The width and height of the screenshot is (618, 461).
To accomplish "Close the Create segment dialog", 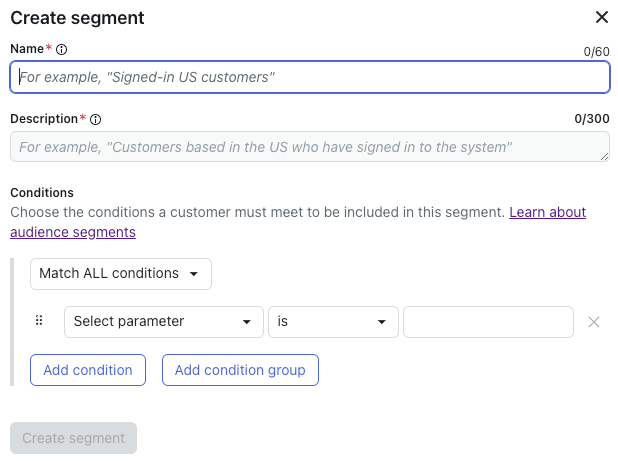I will click(602, 17).
